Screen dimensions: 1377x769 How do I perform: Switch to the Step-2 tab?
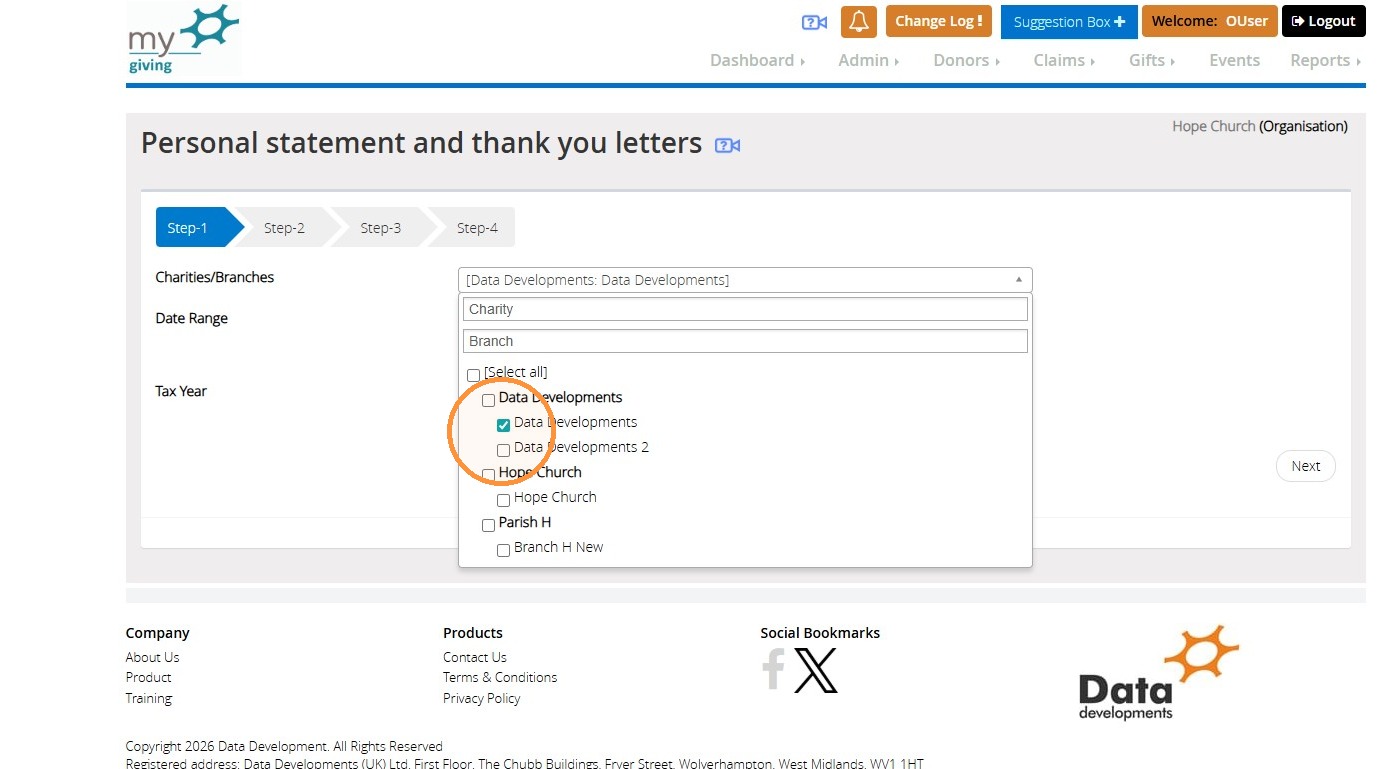[x=284, y=228]
